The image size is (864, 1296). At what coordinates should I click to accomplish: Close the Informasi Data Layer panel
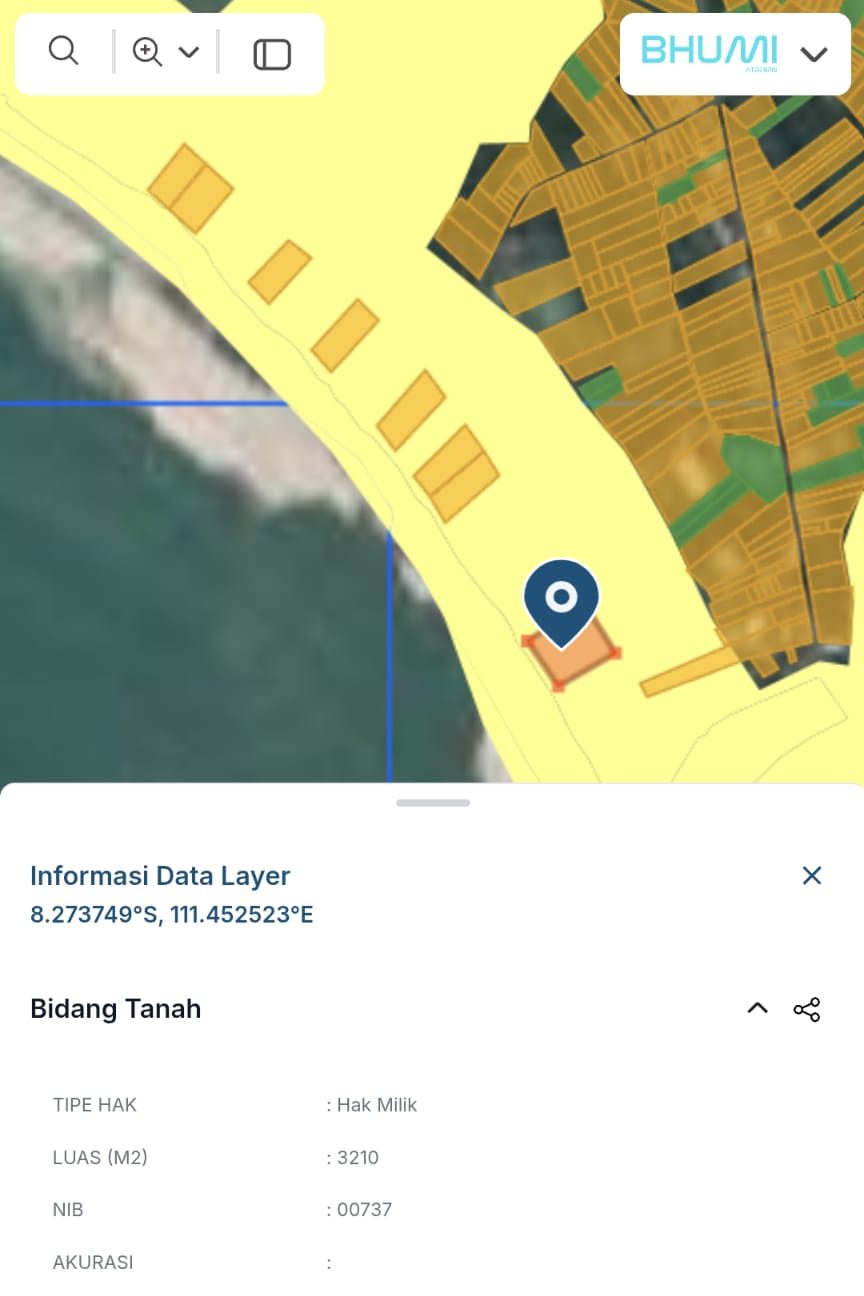tap(812, 875)
